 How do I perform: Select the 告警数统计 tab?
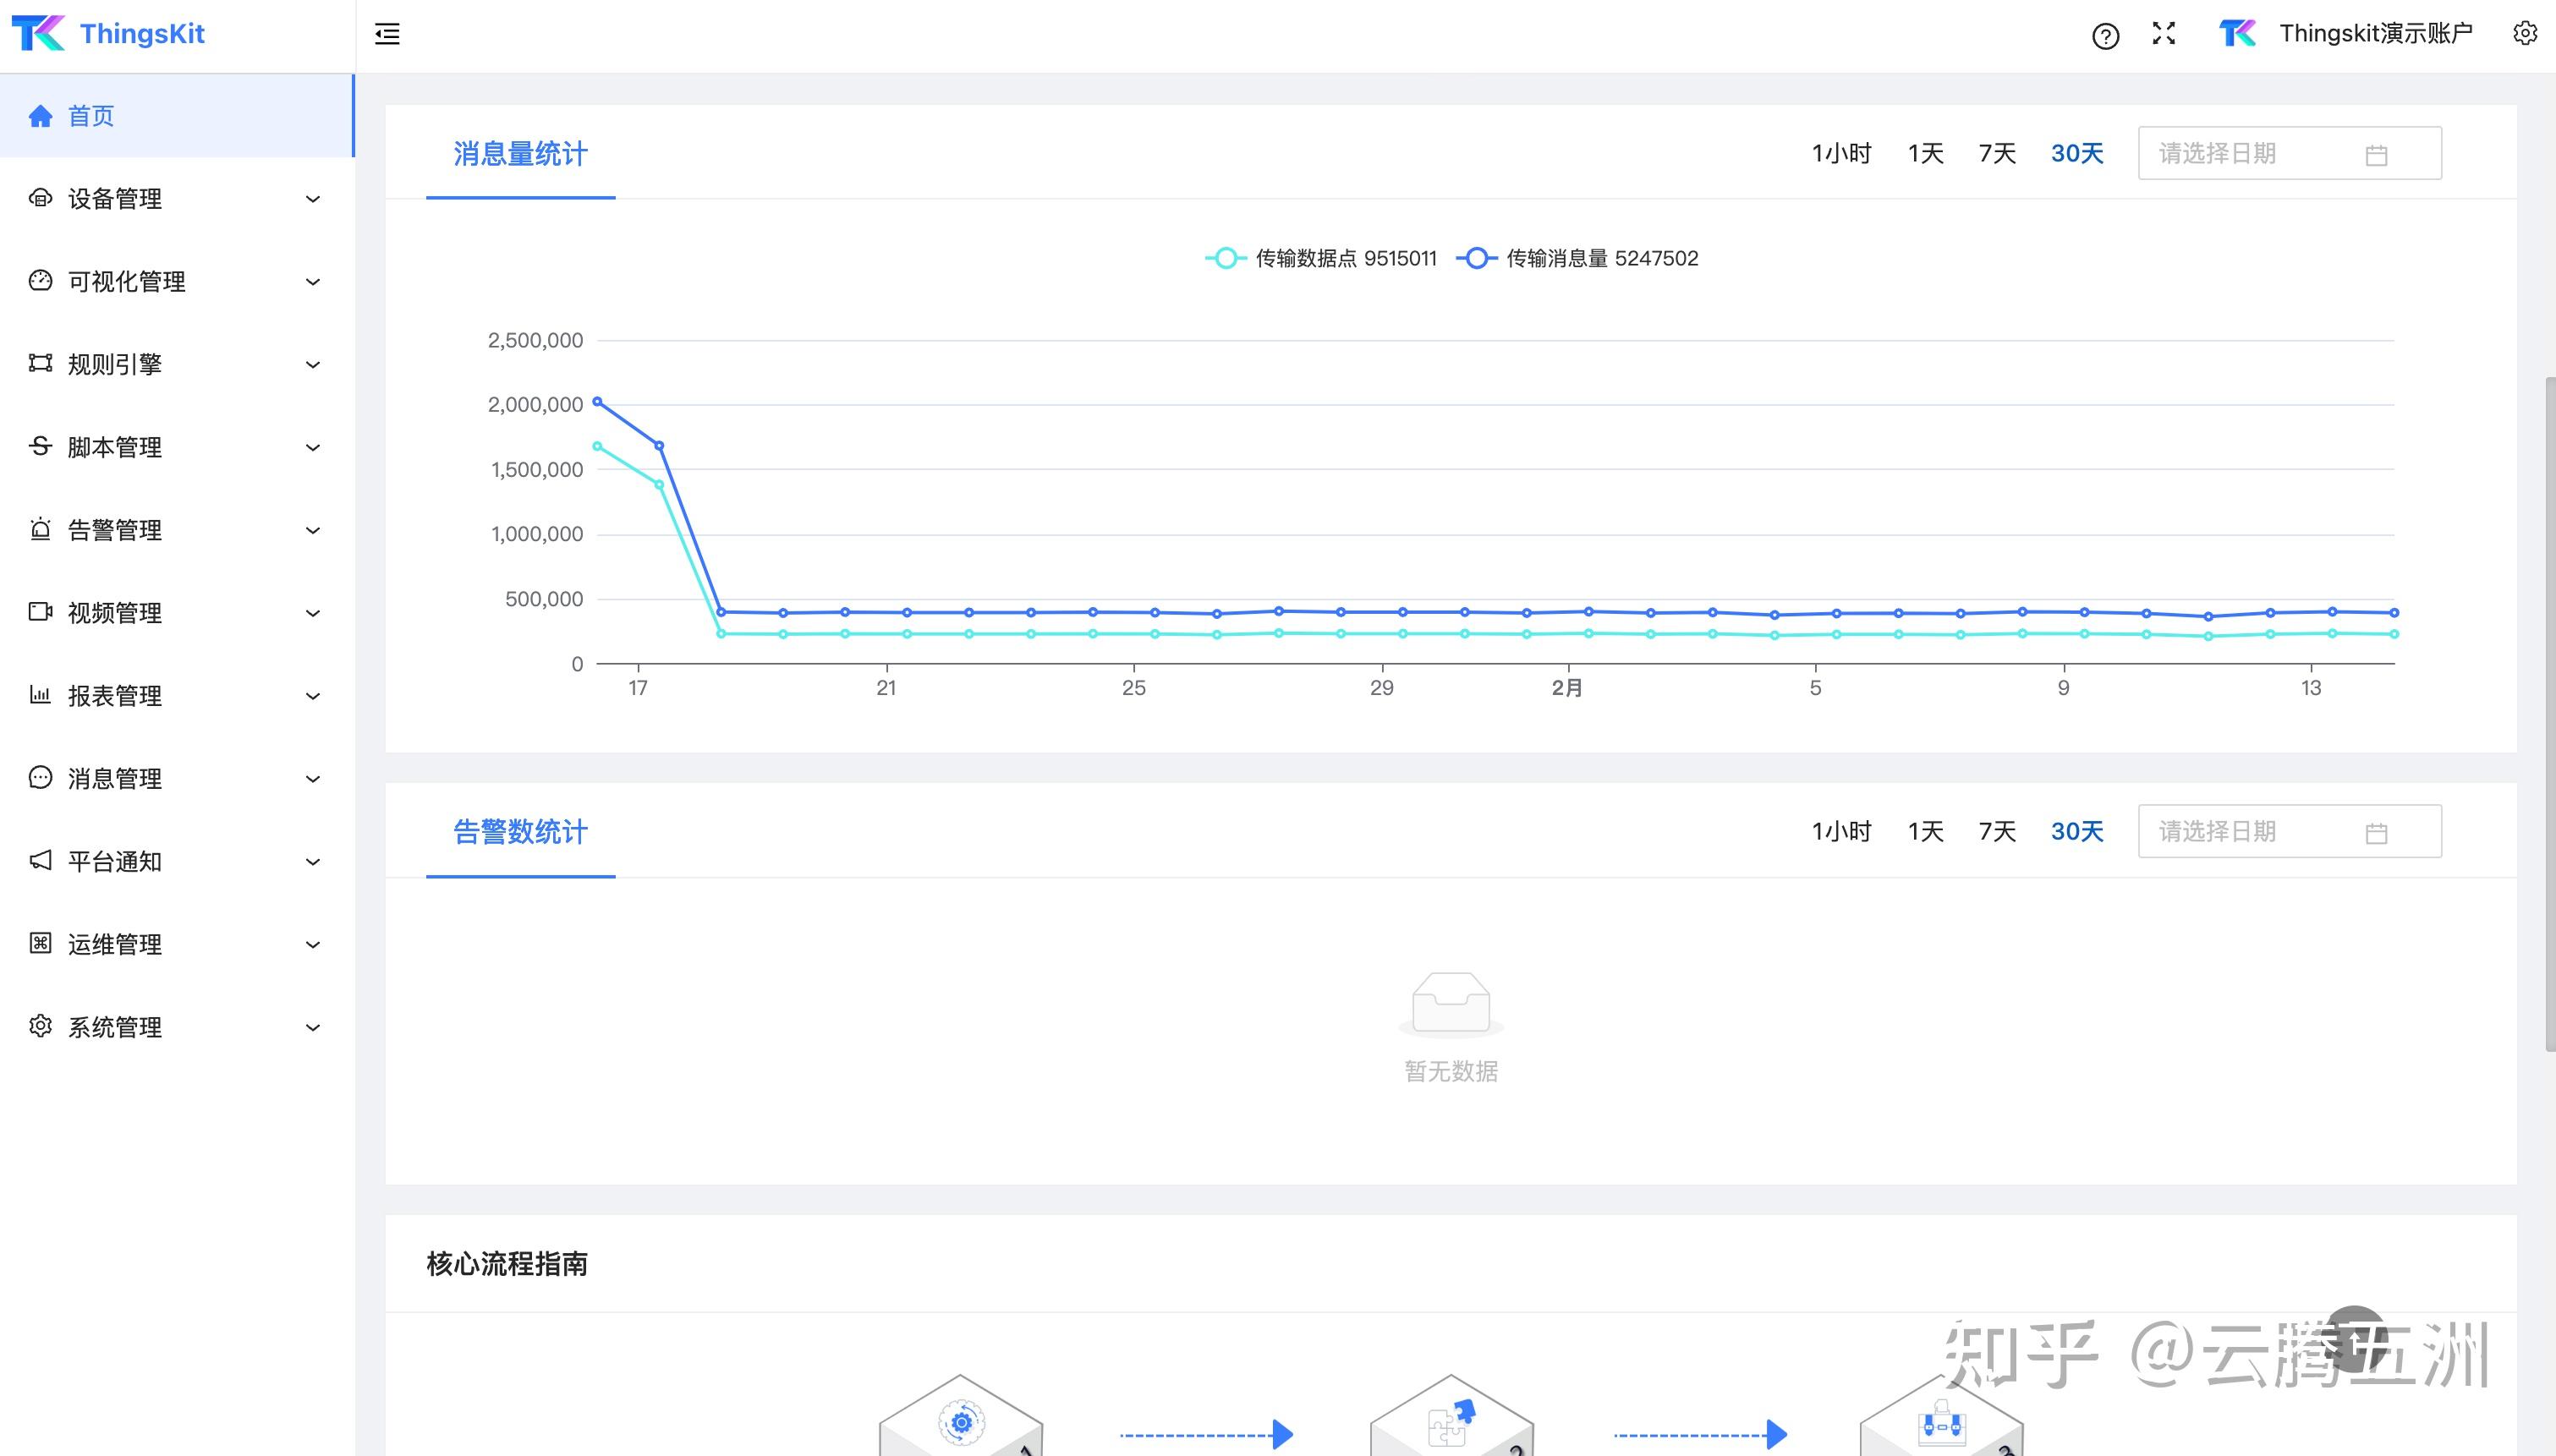pos(520,832)
